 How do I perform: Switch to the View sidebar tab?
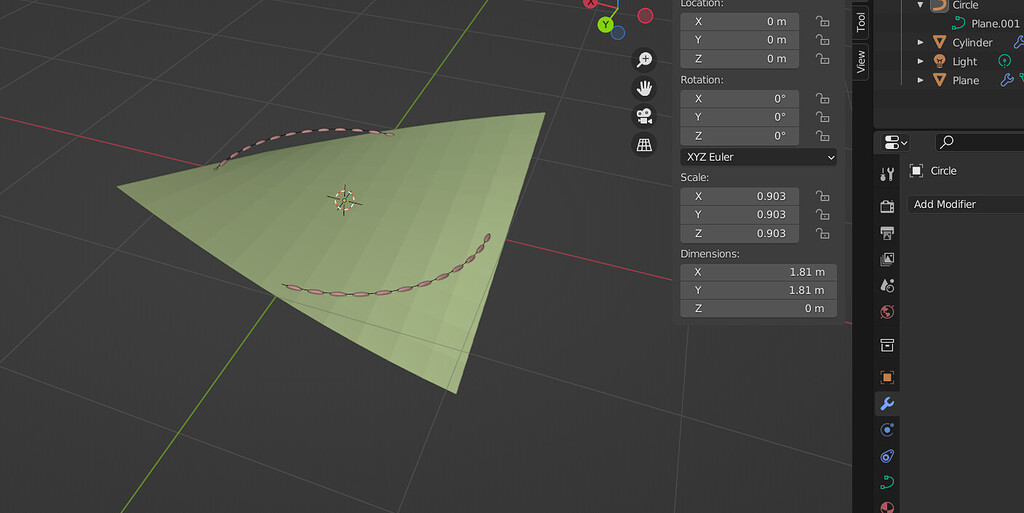861,61
